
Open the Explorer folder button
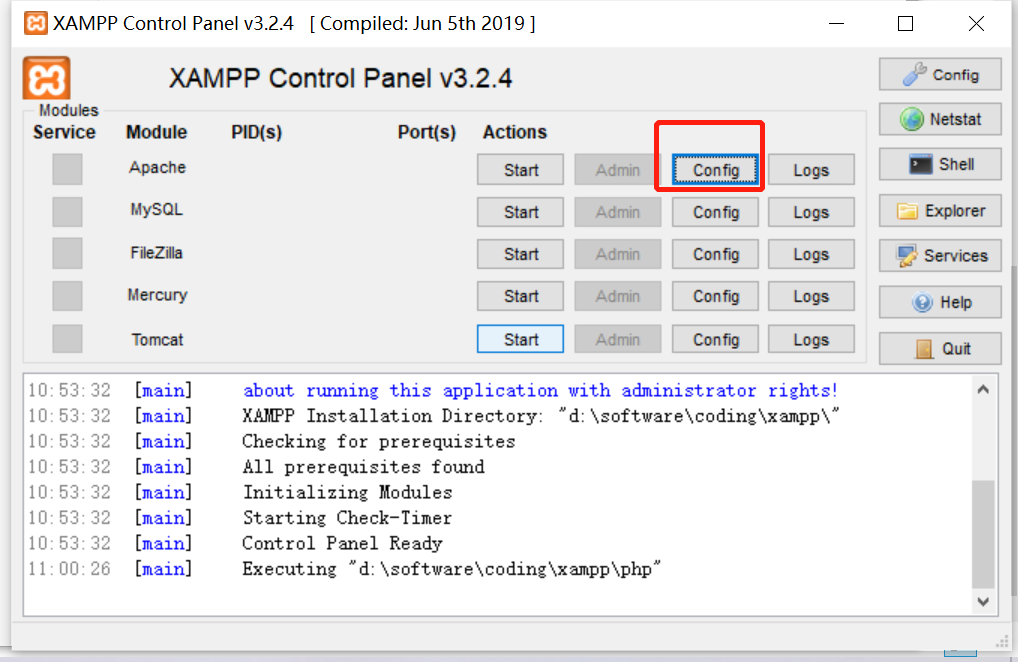(940, 211)
